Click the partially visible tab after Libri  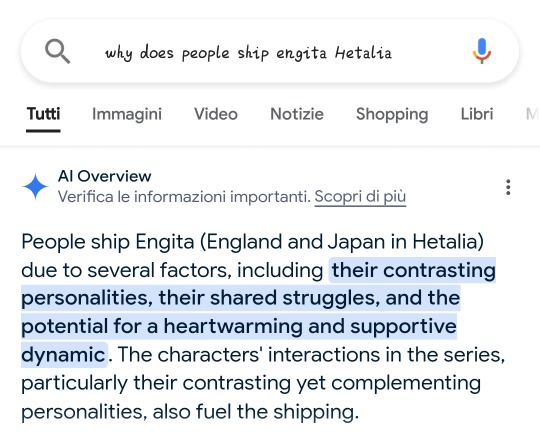tap(532, 114)
